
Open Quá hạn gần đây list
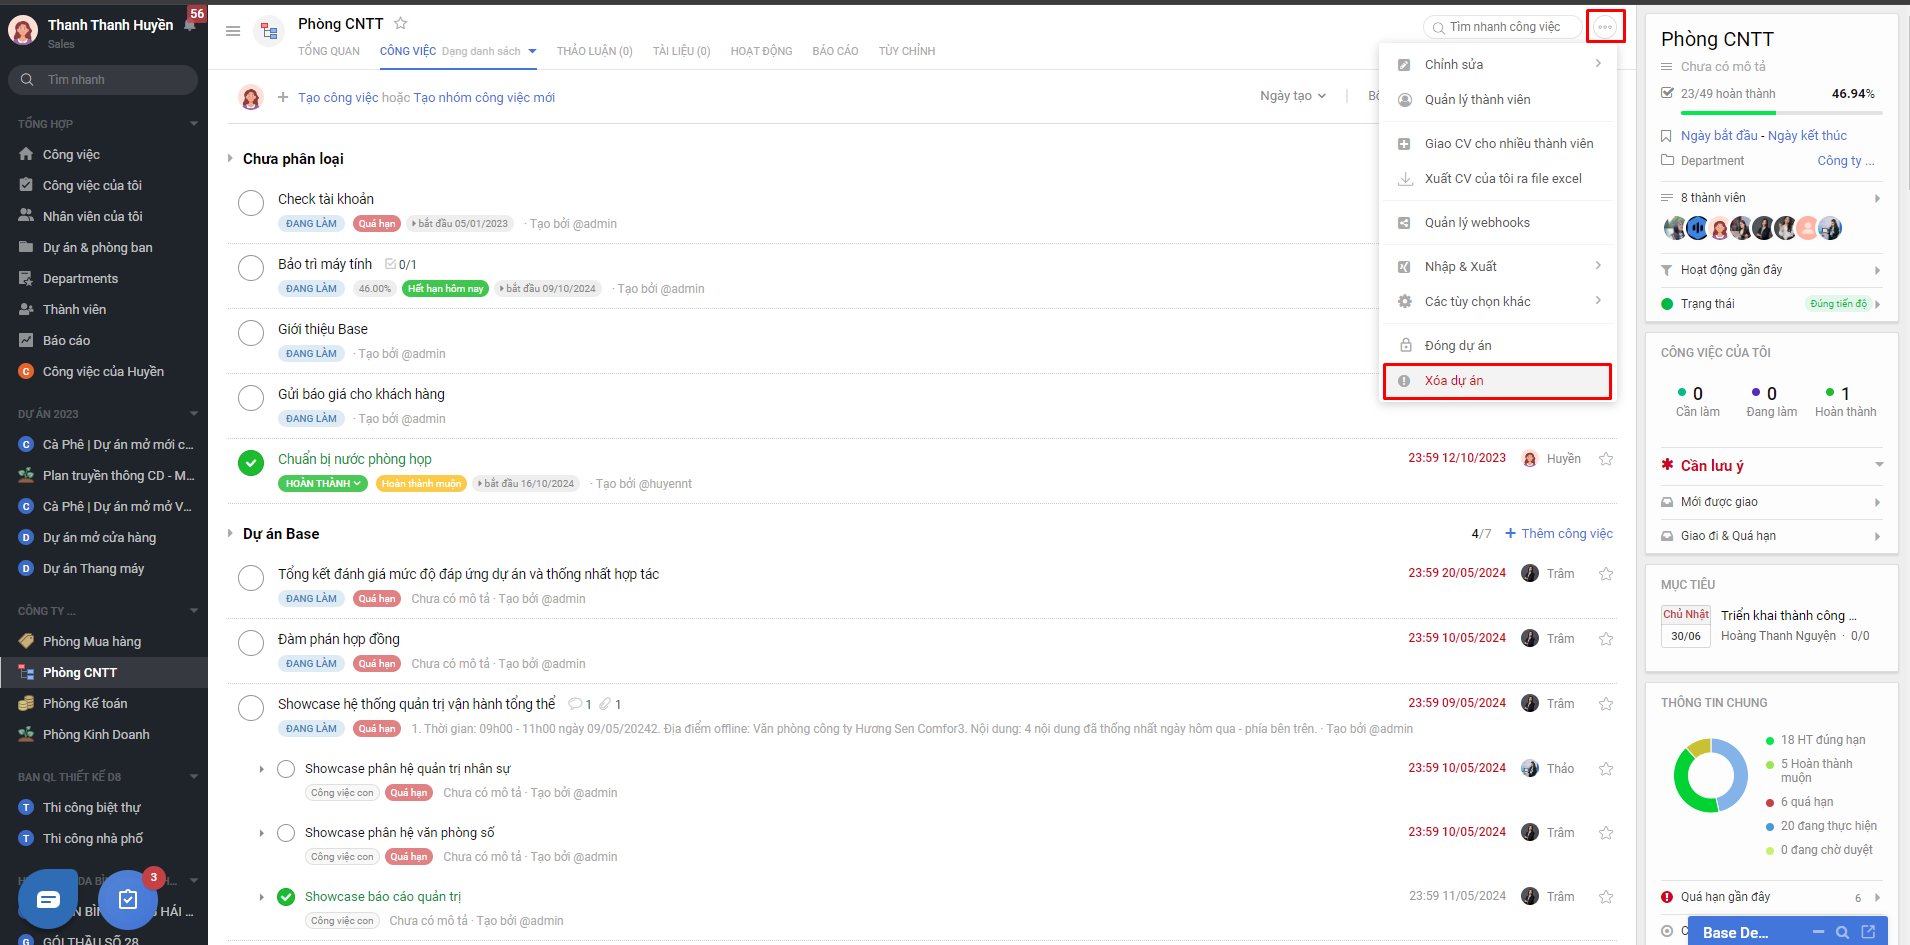click(1771, 897)
